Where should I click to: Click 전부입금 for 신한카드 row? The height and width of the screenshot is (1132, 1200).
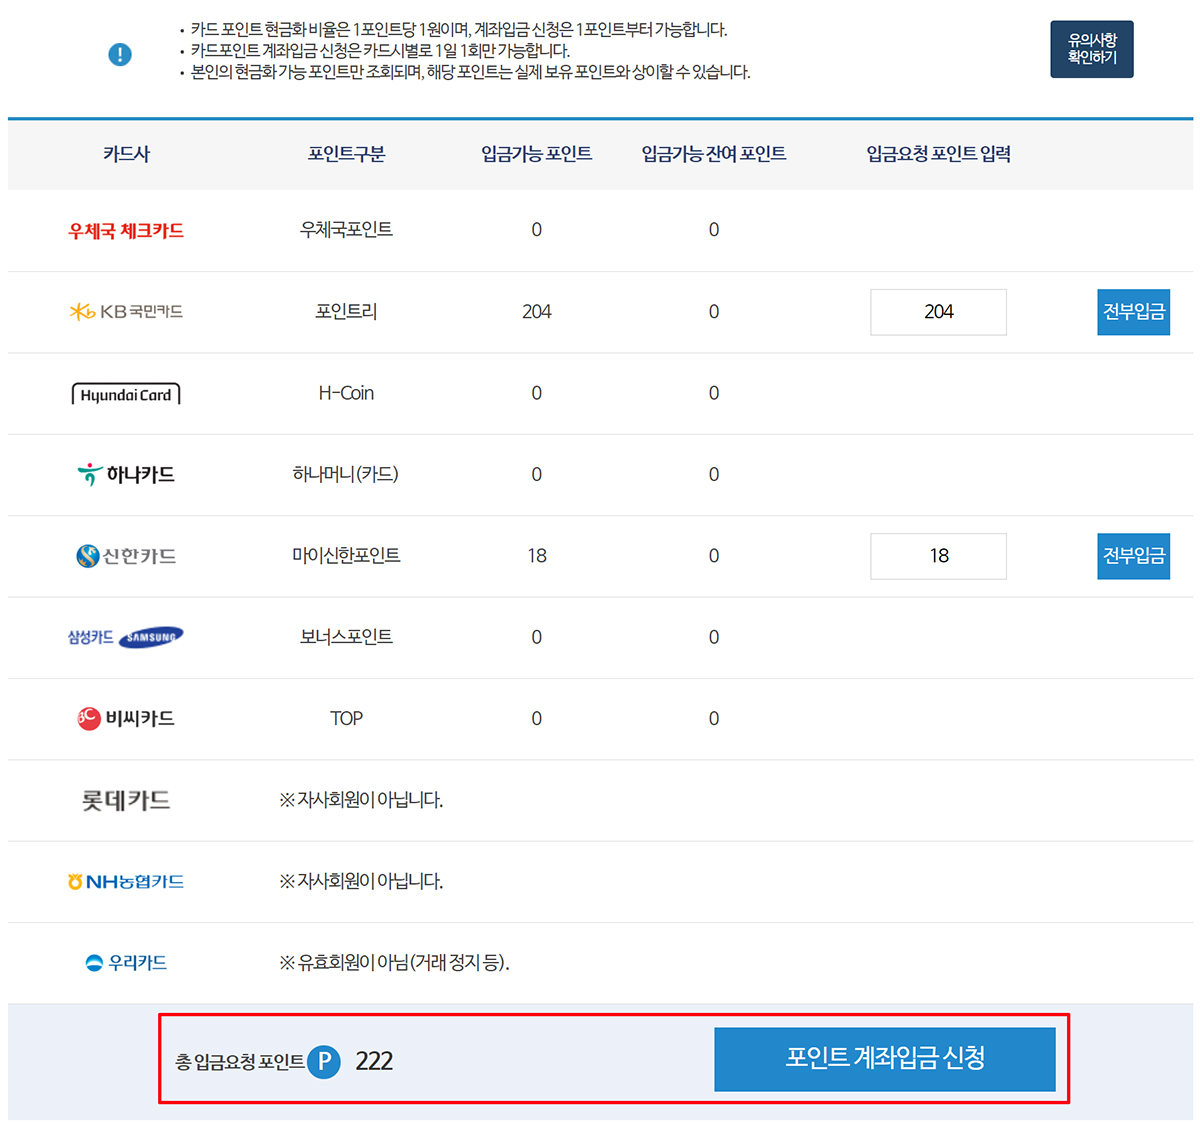tap(1134, 556)
